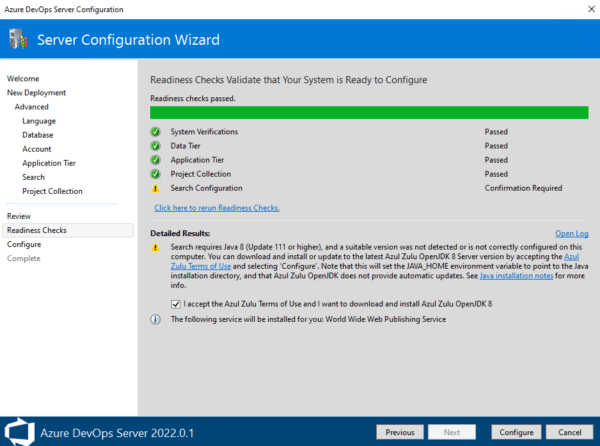Click the Data Tier green check icon
This screenshot has width=600, height=446.
click(155, 146)
